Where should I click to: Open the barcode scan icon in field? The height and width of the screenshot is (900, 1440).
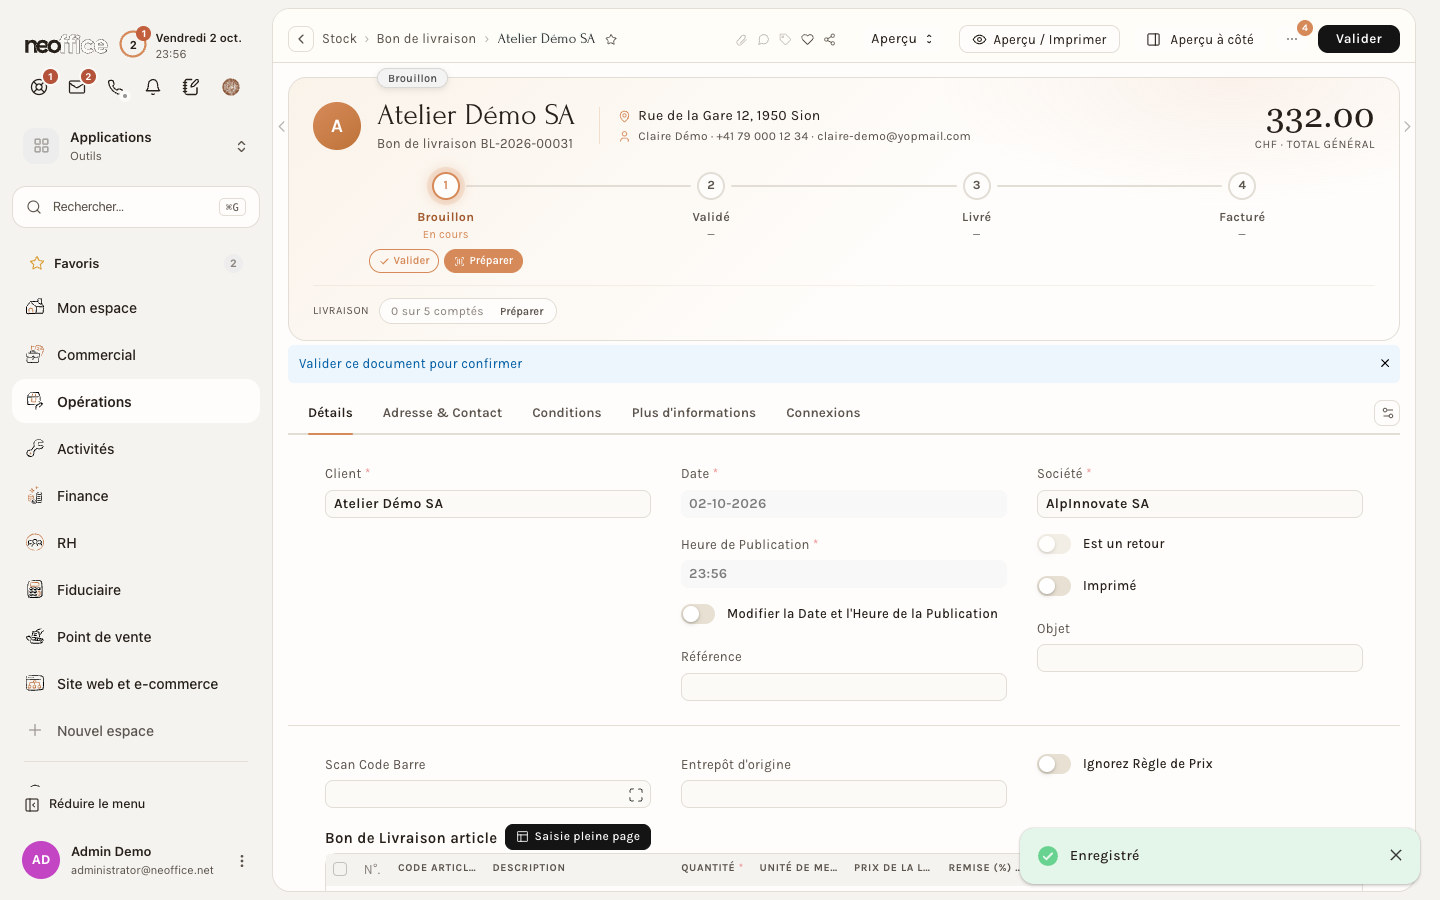[x=636, y=795]
